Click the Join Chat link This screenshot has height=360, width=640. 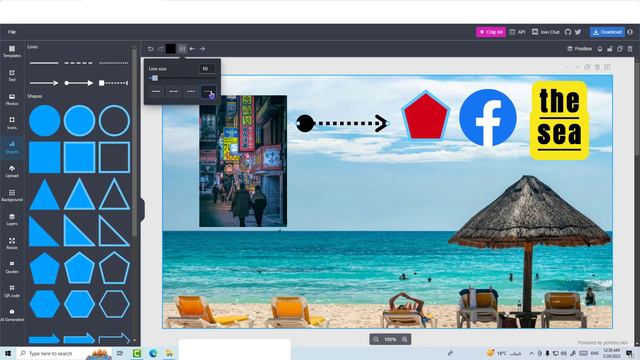545,32
